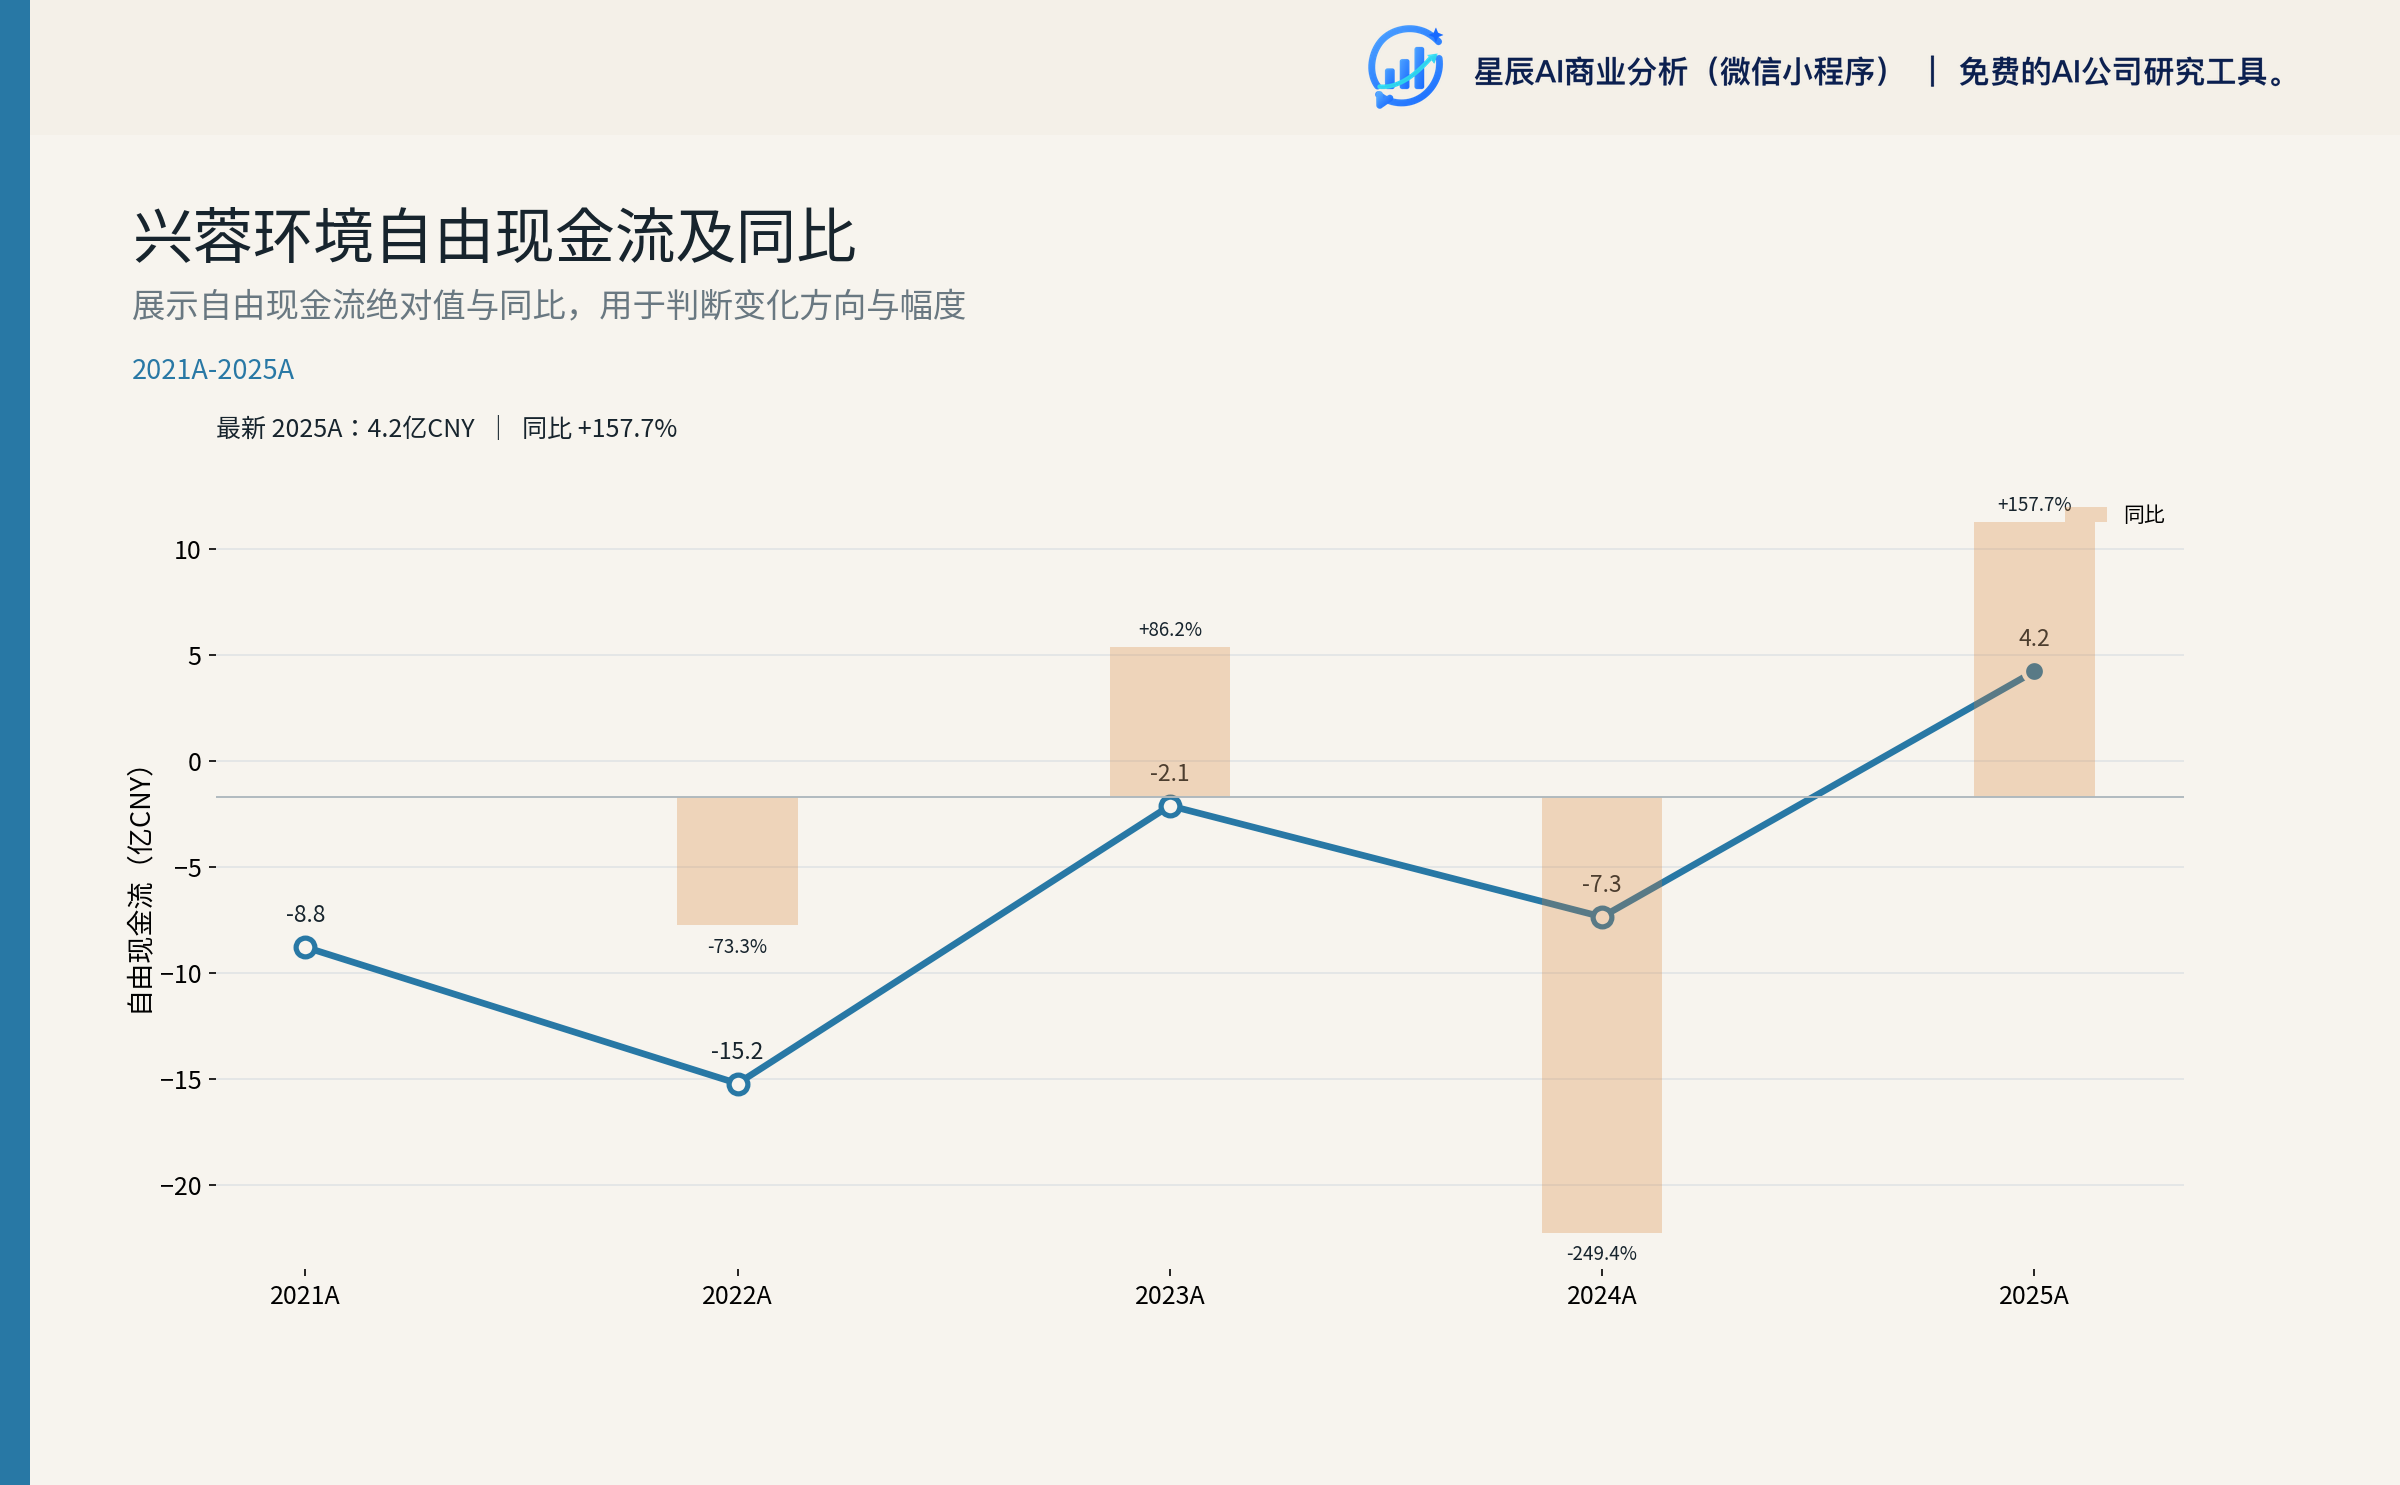The height and width of the screenshot is (1485, 2400).
Task: Click the -2.1 value label
Action: click(x=1170, y=773)
